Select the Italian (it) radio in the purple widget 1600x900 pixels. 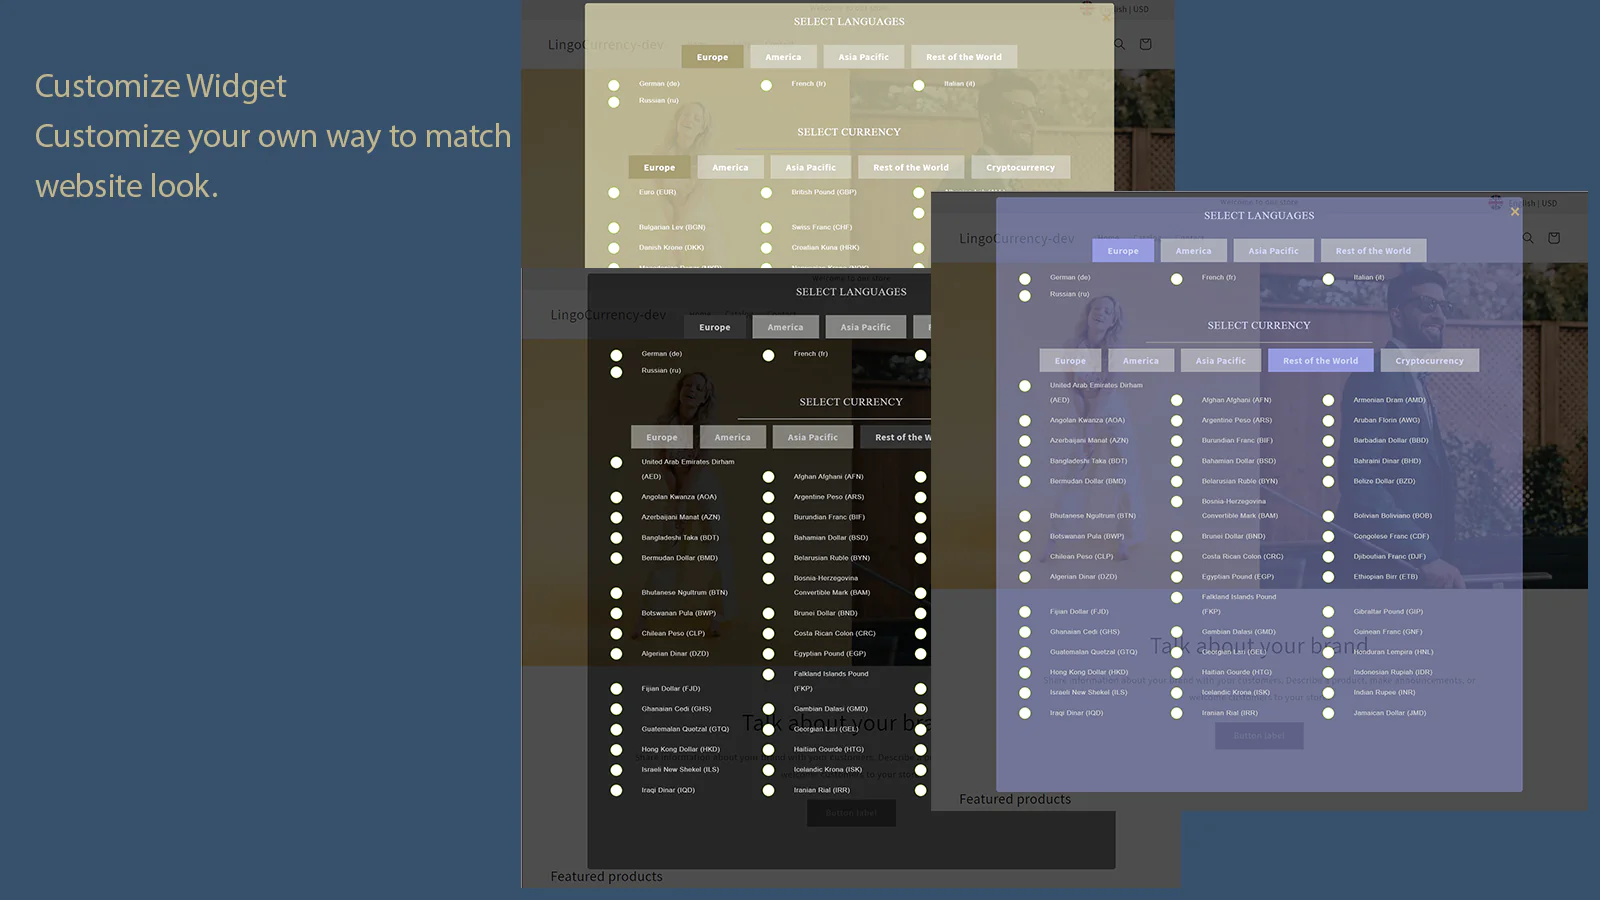1329,279
